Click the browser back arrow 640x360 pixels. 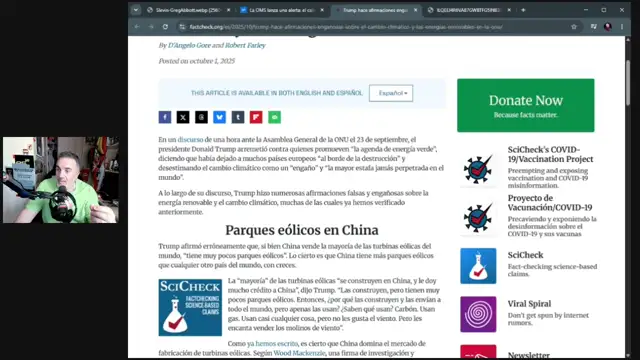coord(137,27)
